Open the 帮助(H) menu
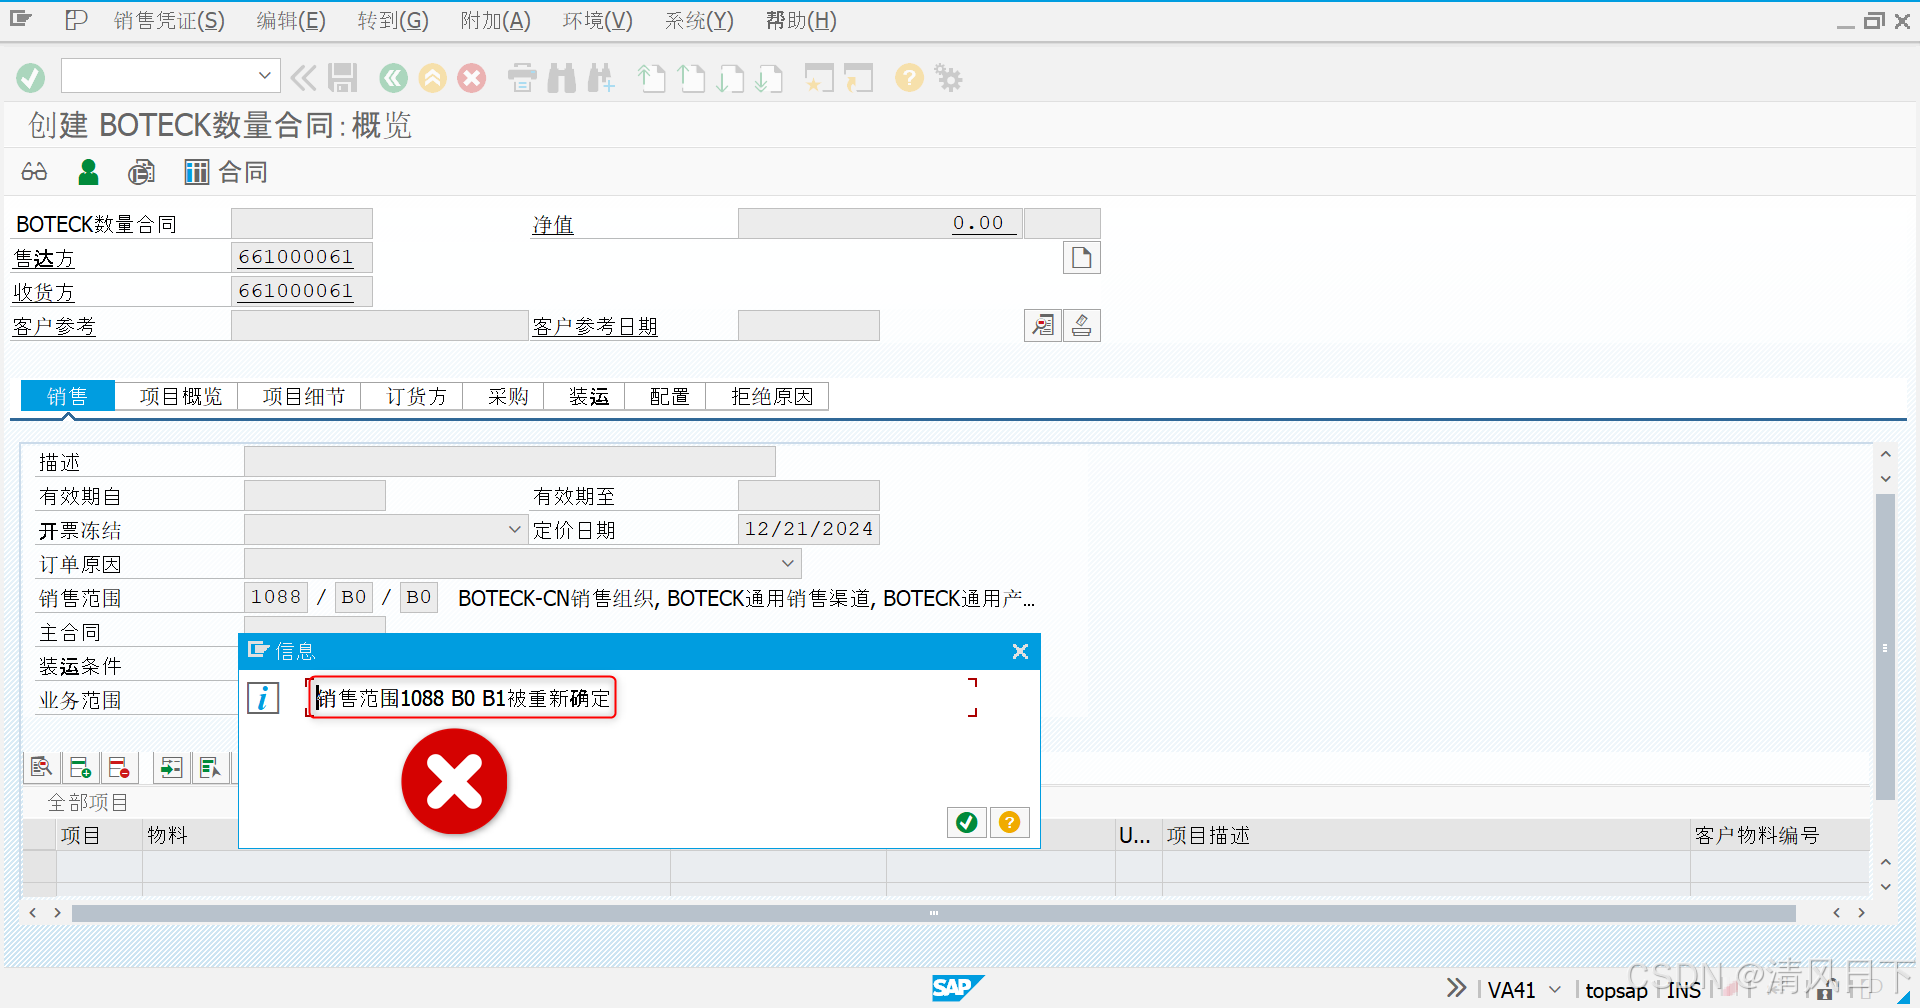Viewport: 1920px width, 1008px height. coord(801,21)
